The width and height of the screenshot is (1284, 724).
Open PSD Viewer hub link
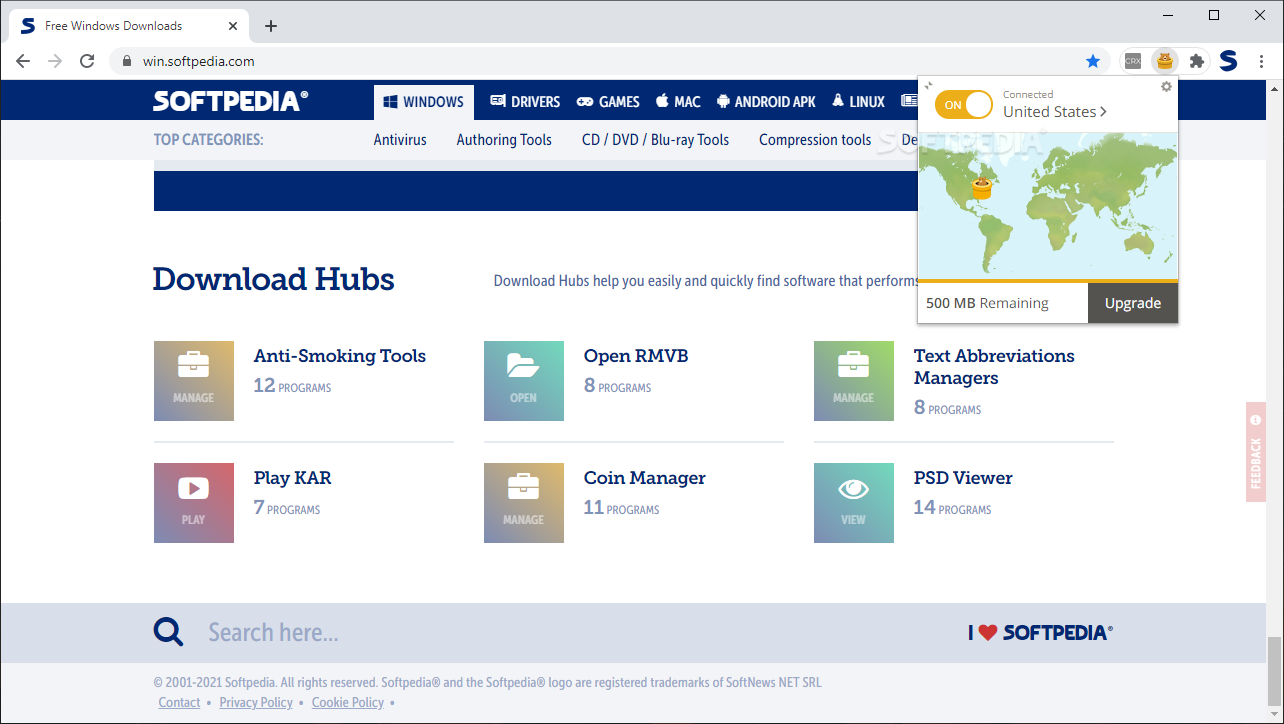coord(963,478)
